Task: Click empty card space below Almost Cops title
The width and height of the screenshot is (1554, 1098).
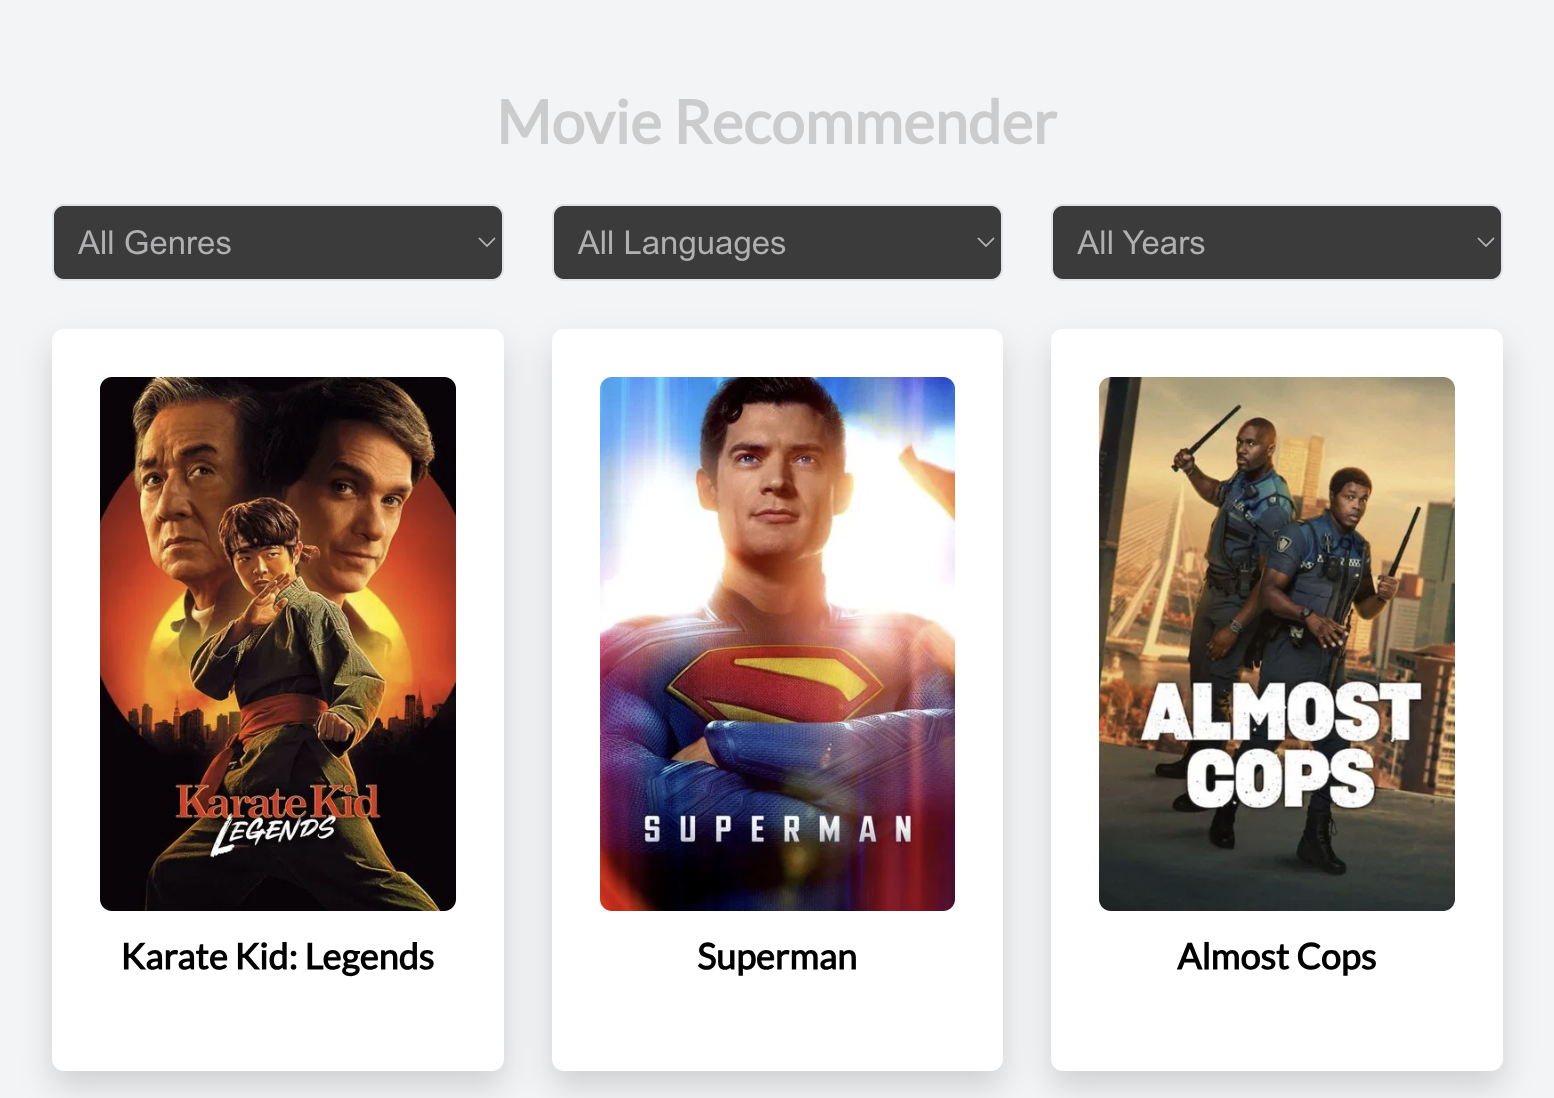Action: point(1276,1025)
